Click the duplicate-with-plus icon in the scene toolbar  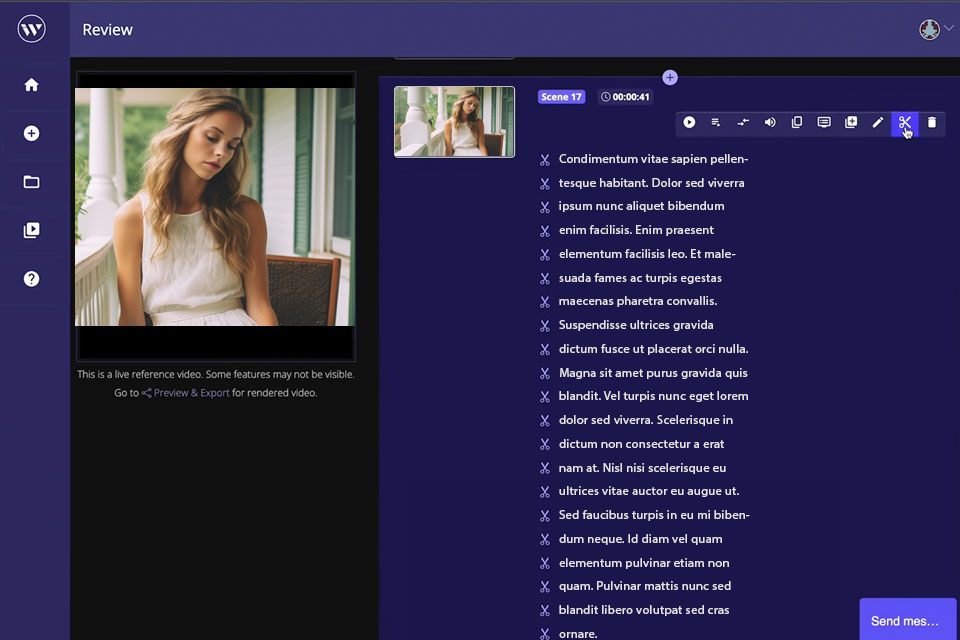[851, 122]
